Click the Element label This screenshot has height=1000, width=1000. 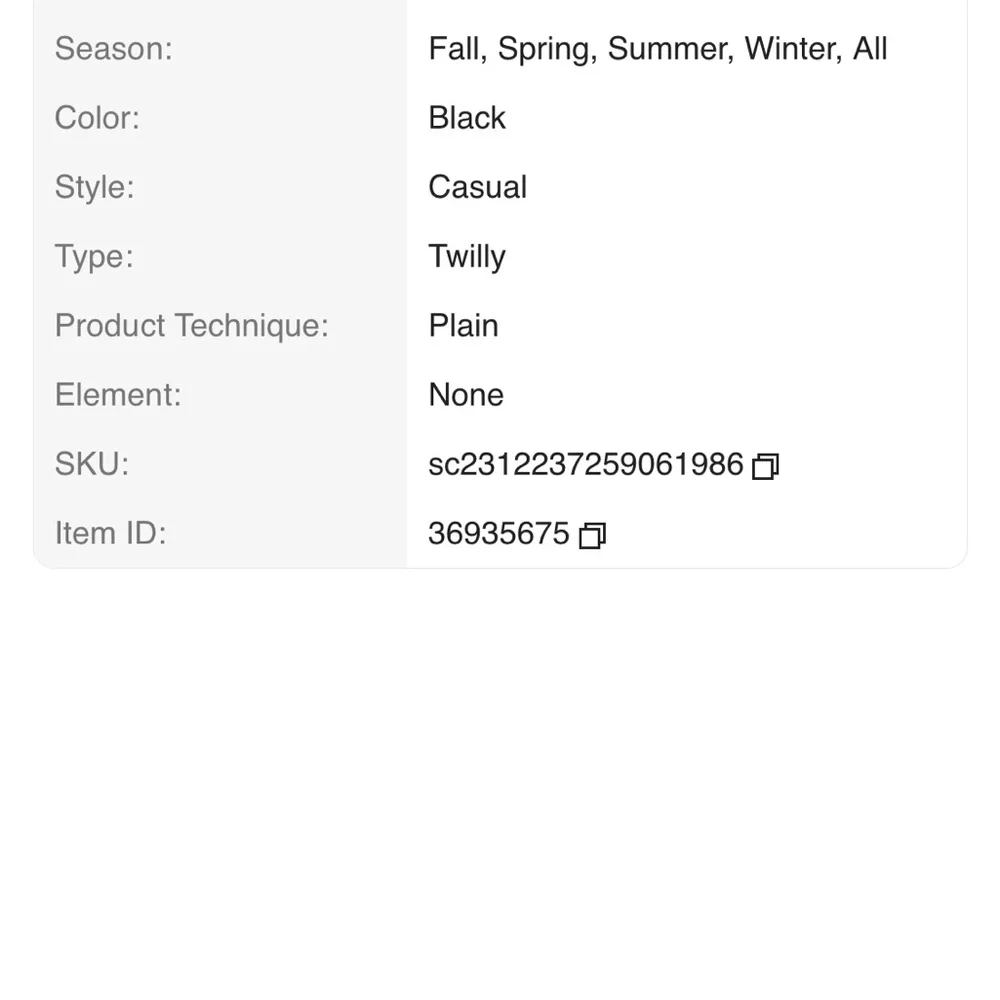click(118, 395)
